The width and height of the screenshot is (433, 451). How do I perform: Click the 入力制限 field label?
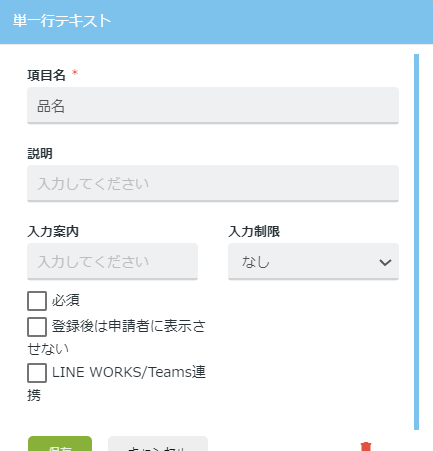click(254, 231)
